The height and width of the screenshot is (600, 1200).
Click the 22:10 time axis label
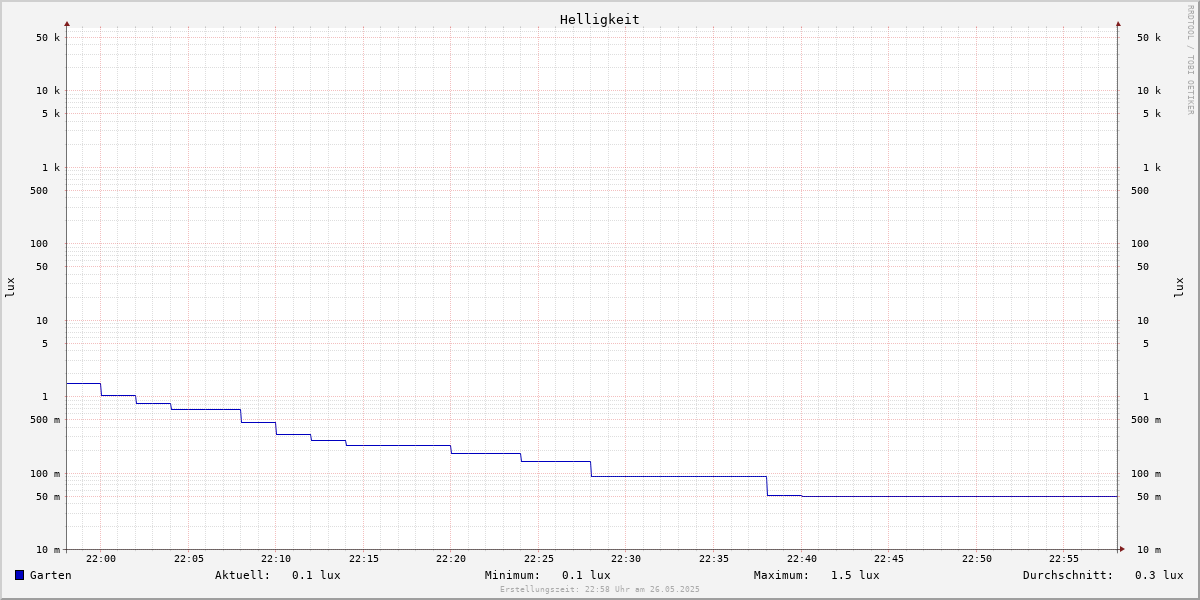276,559
